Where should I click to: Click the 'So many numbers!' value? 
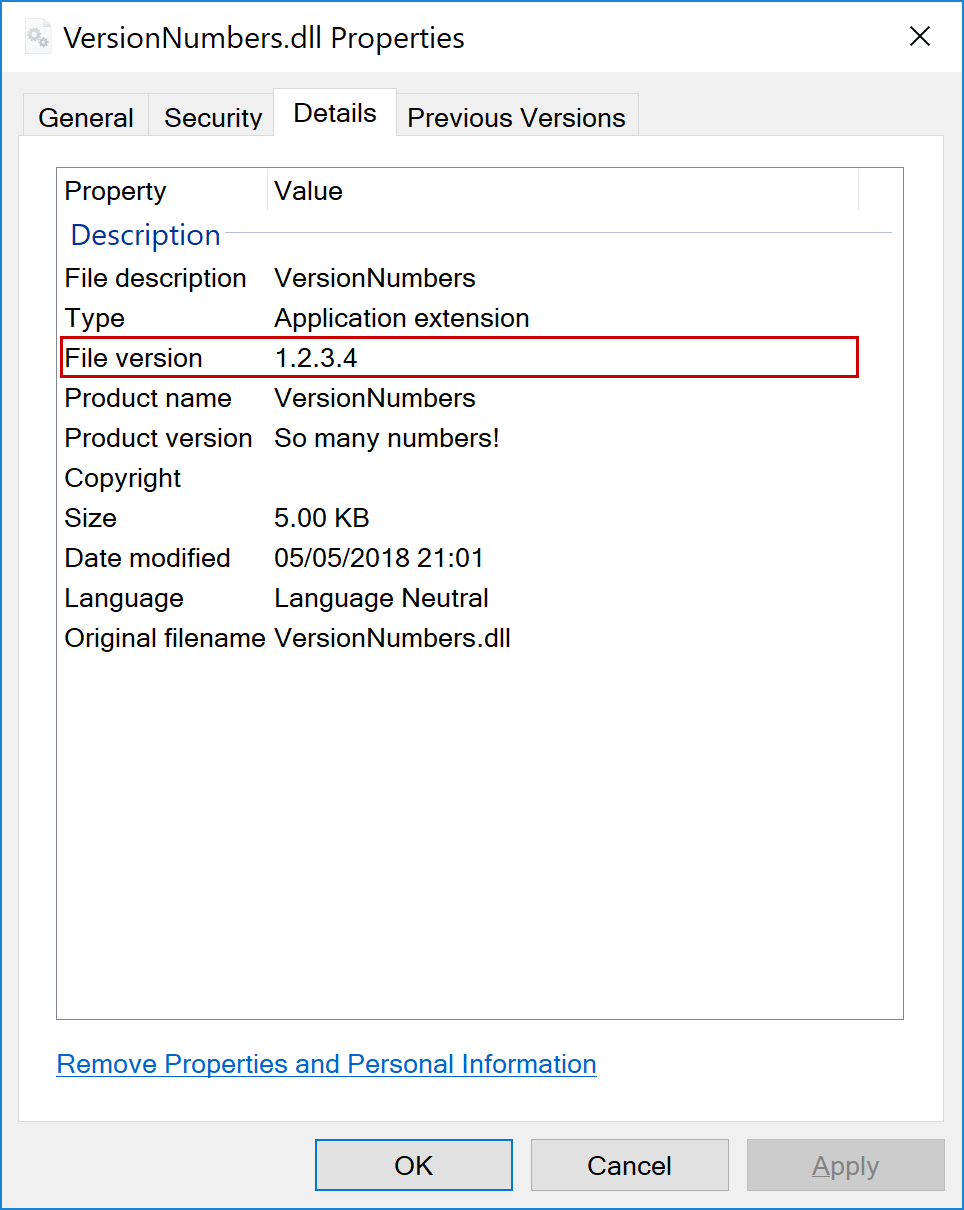click(x=387, y=438)
